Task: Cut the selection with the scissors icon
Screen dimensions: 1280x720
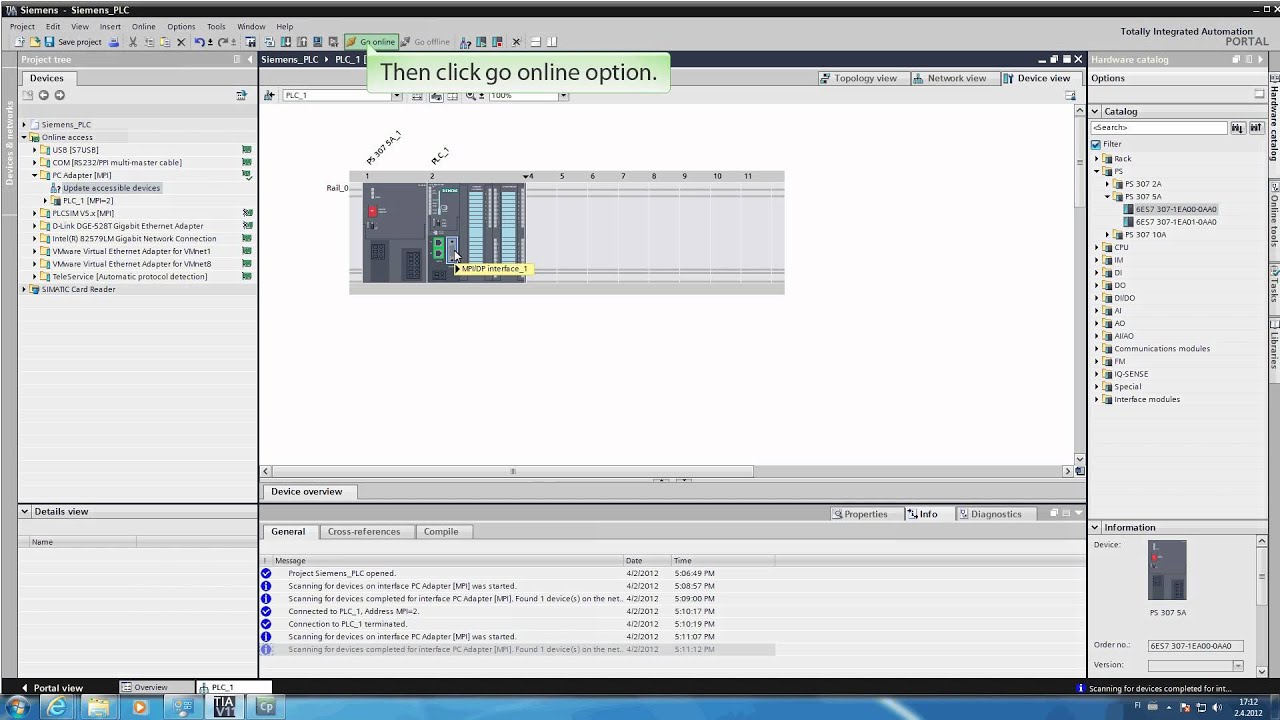Action: 132,42
